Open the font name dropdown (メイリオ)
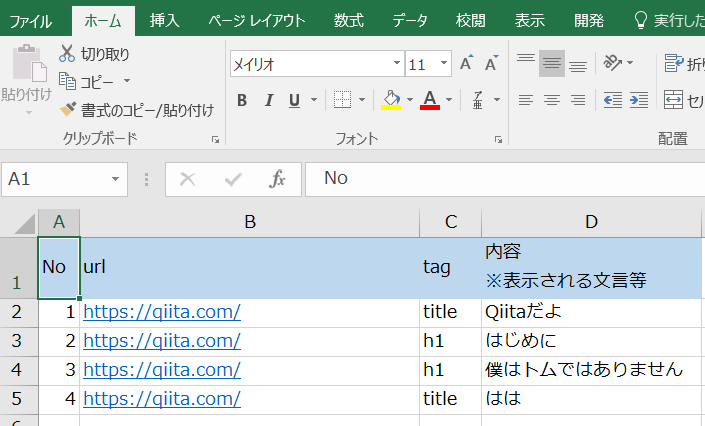The width and height of the screenshot is (705, 426). [397, 63]
